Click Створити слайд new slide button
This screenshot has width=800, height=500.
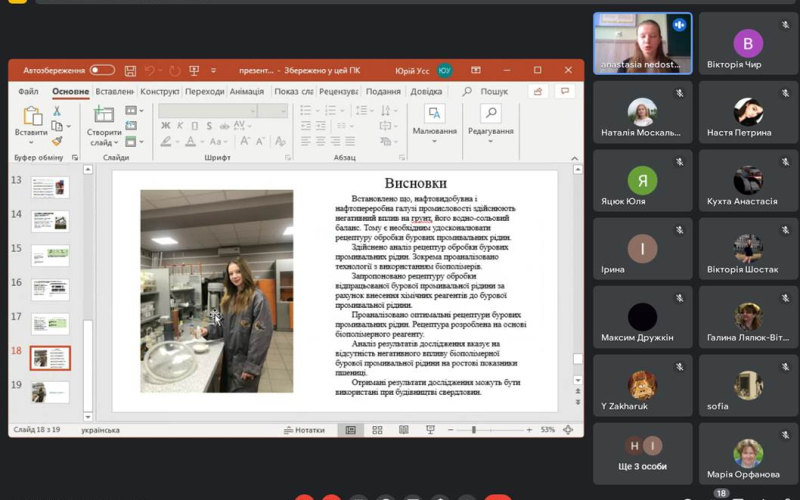[104, 126]
